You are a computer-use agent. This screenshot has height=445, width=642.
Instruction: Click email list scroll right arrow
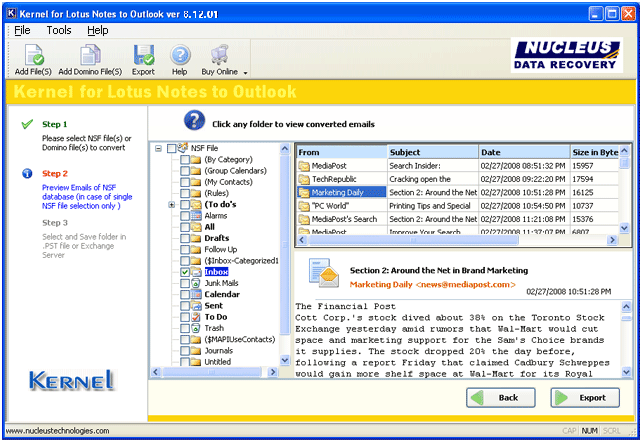click(x=612, y=240)
